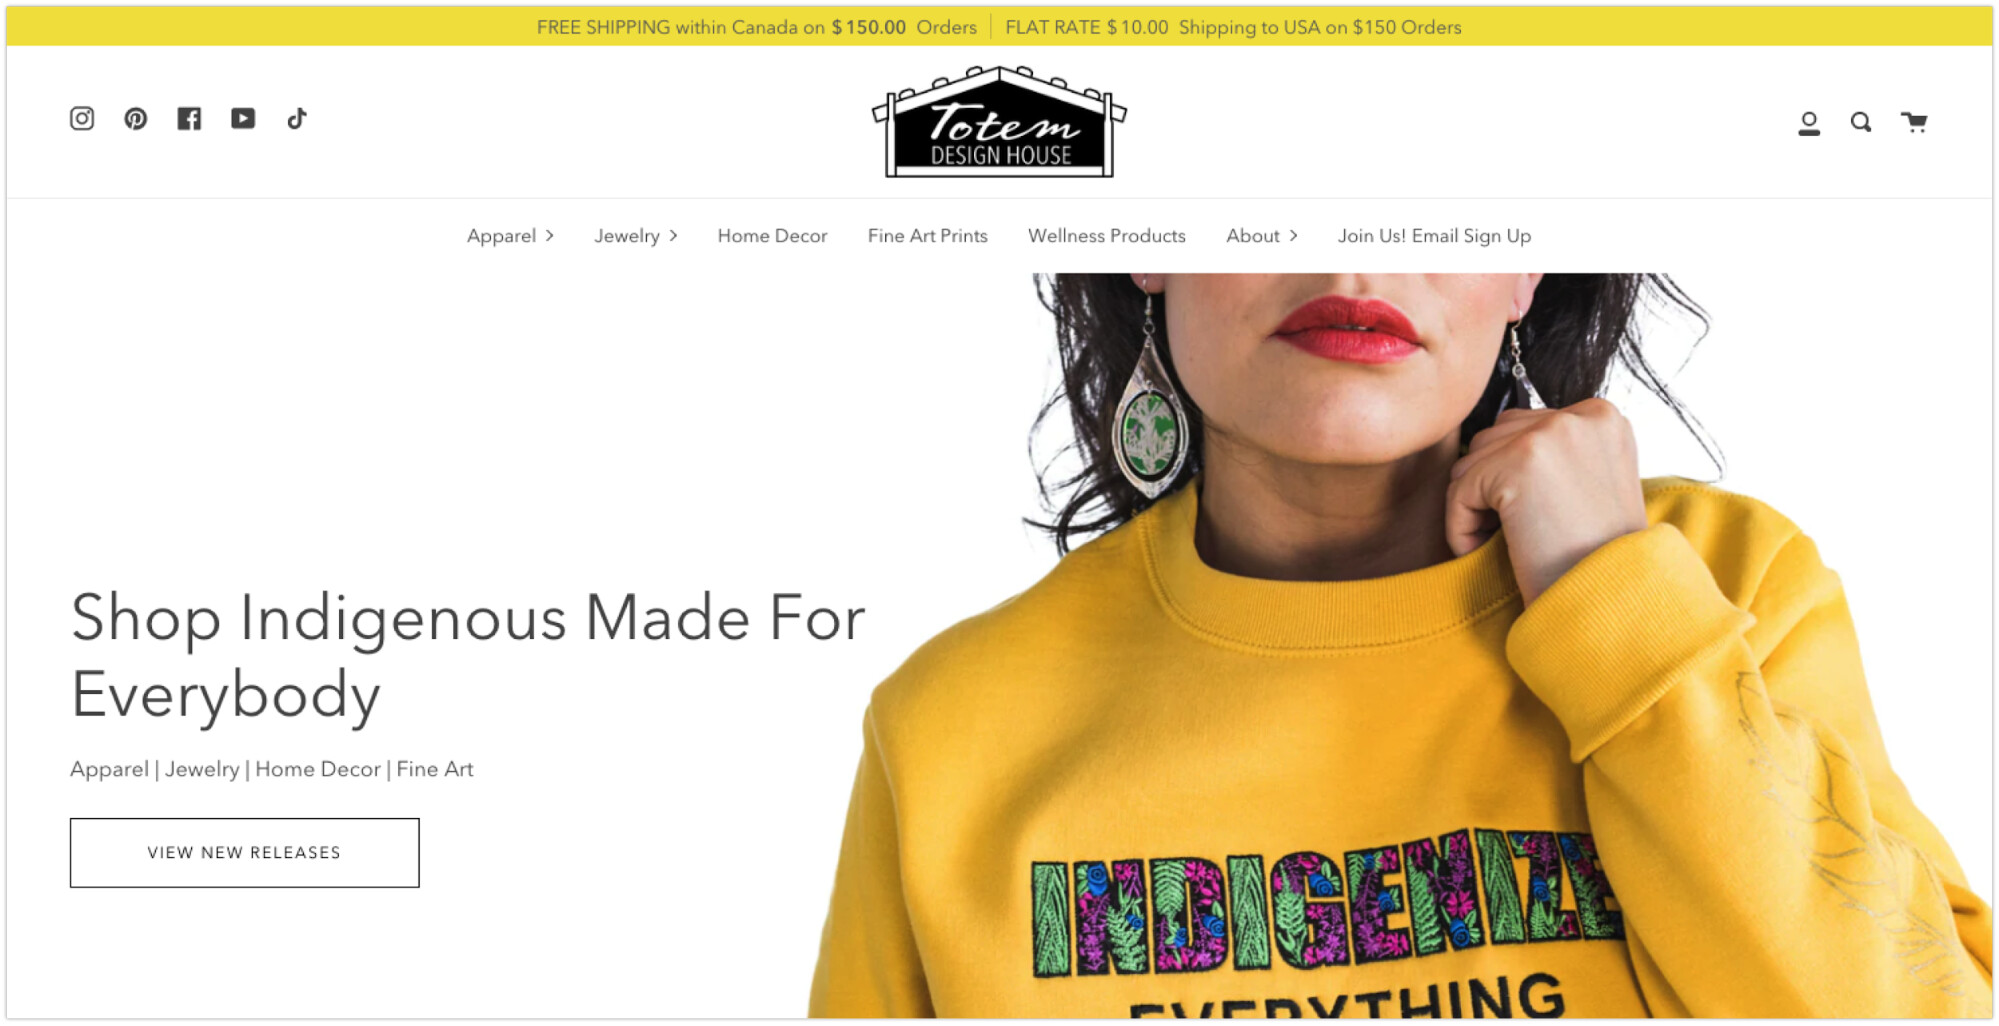Click the Totem Design House logo

point(1000,122)
